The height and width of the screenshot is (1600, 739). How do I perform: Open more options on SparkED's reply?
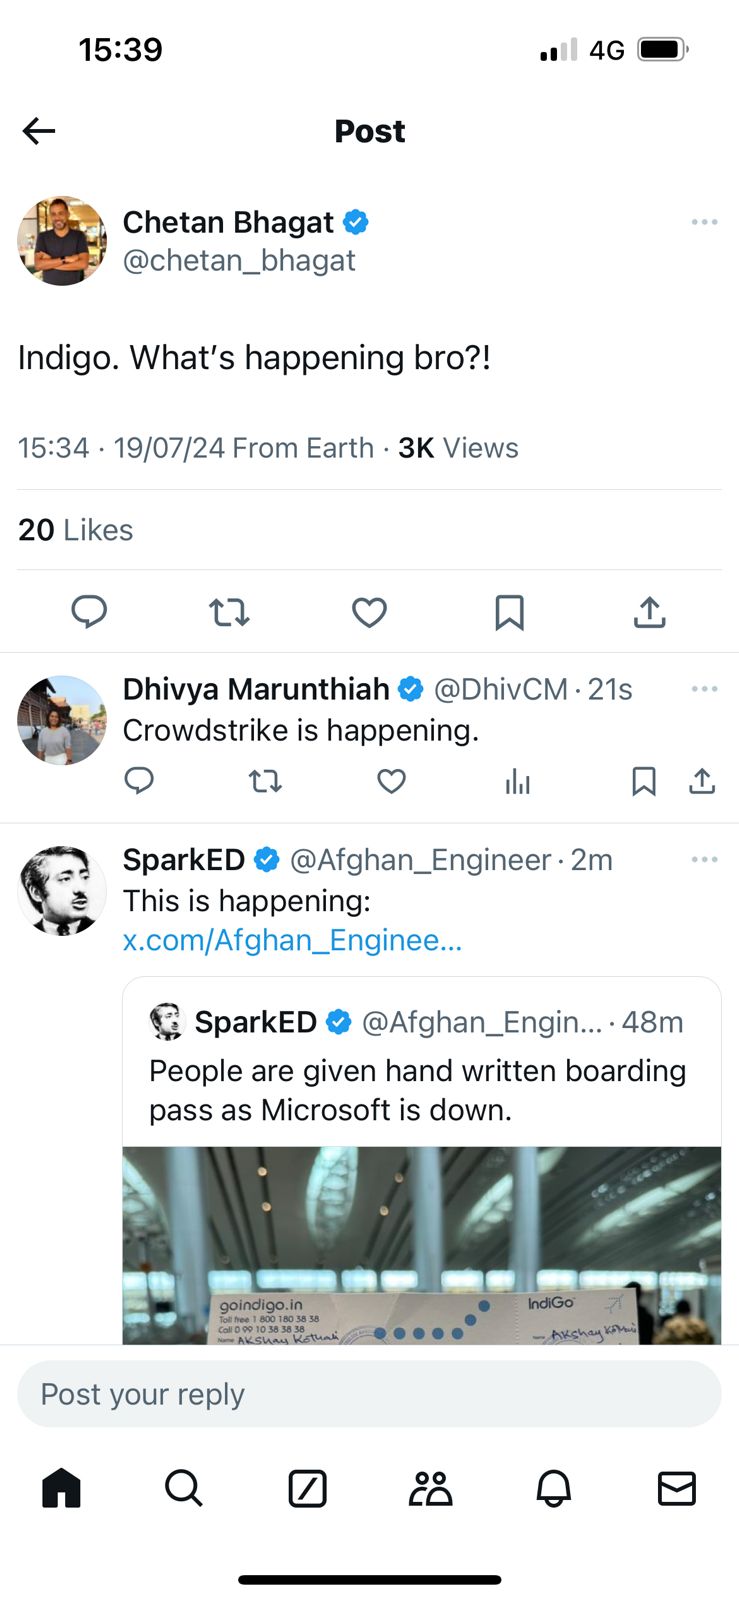click(704, 860)
